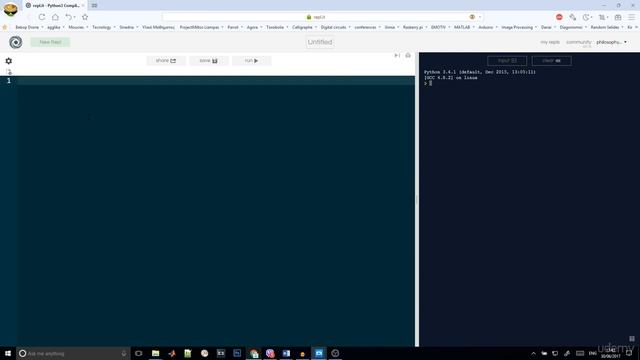This screenshot has height=360, width=640.
Task: Open the Agora bookmark folder
Action: [x=254, y=27]
